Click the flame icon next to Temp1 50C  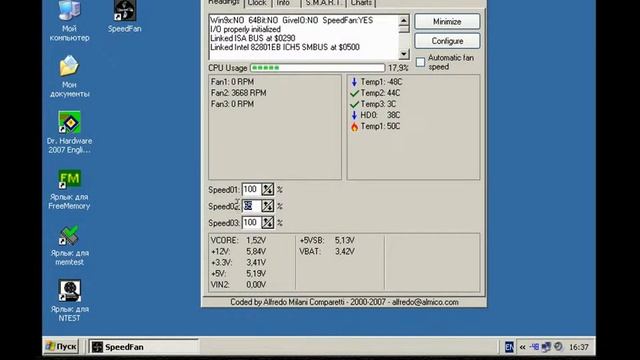point(354,127)
